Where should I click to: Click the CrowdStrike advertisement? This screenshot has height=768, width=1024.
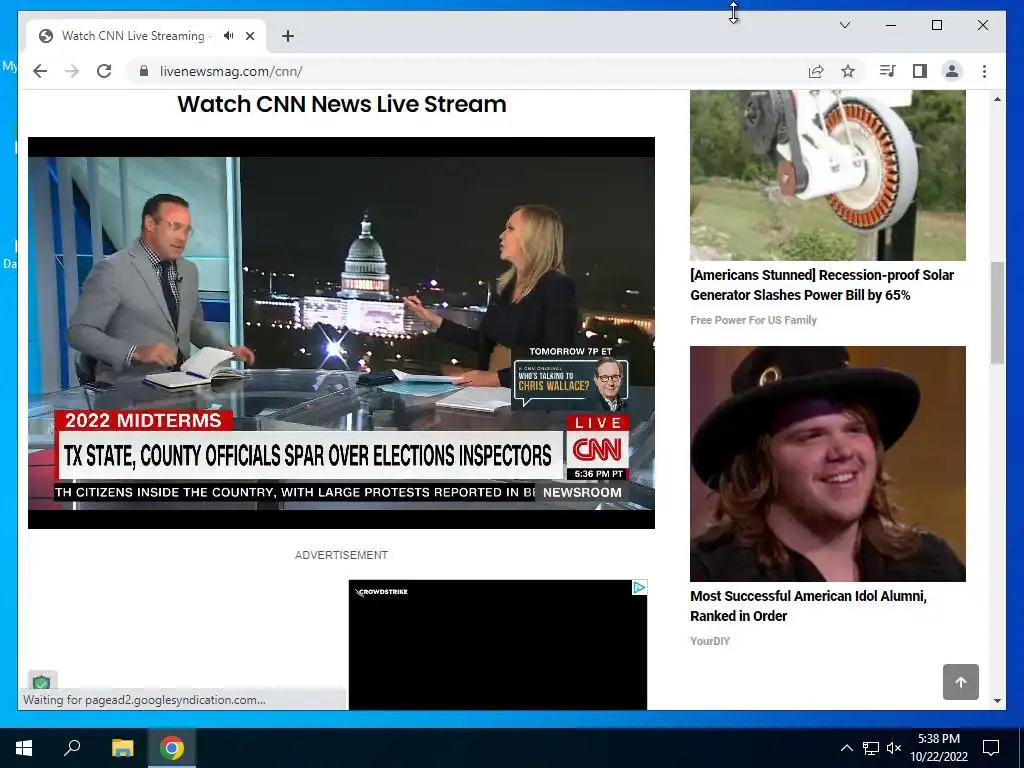click(498, 645)
